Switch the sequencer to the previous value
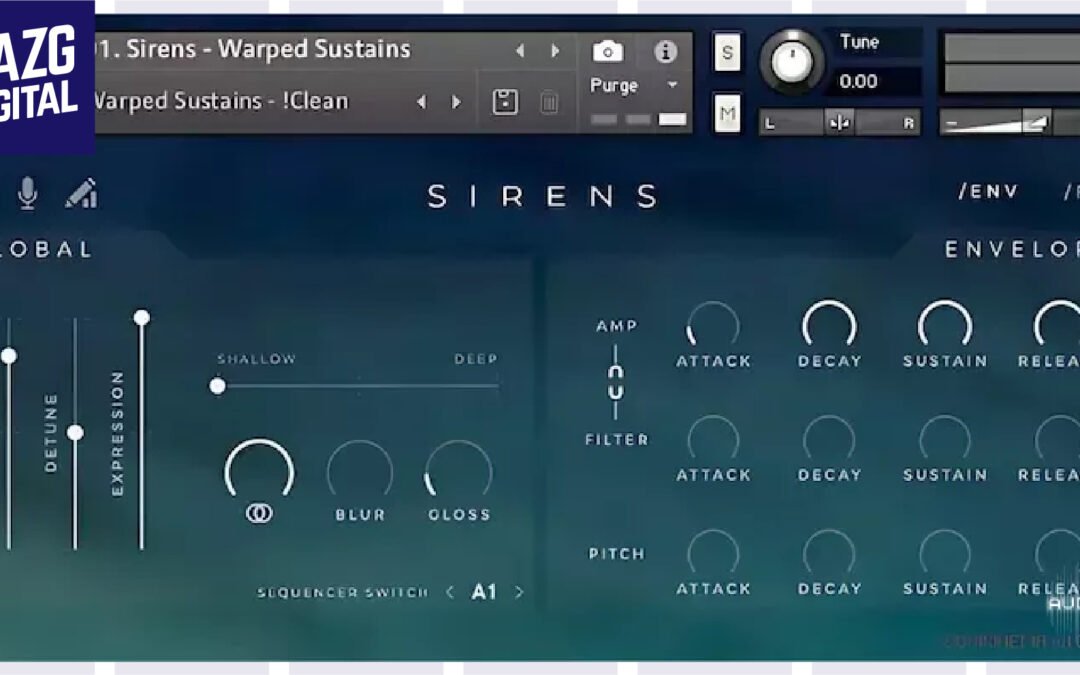The height and width of the screenshot is (675, 1080). [450, 592]
